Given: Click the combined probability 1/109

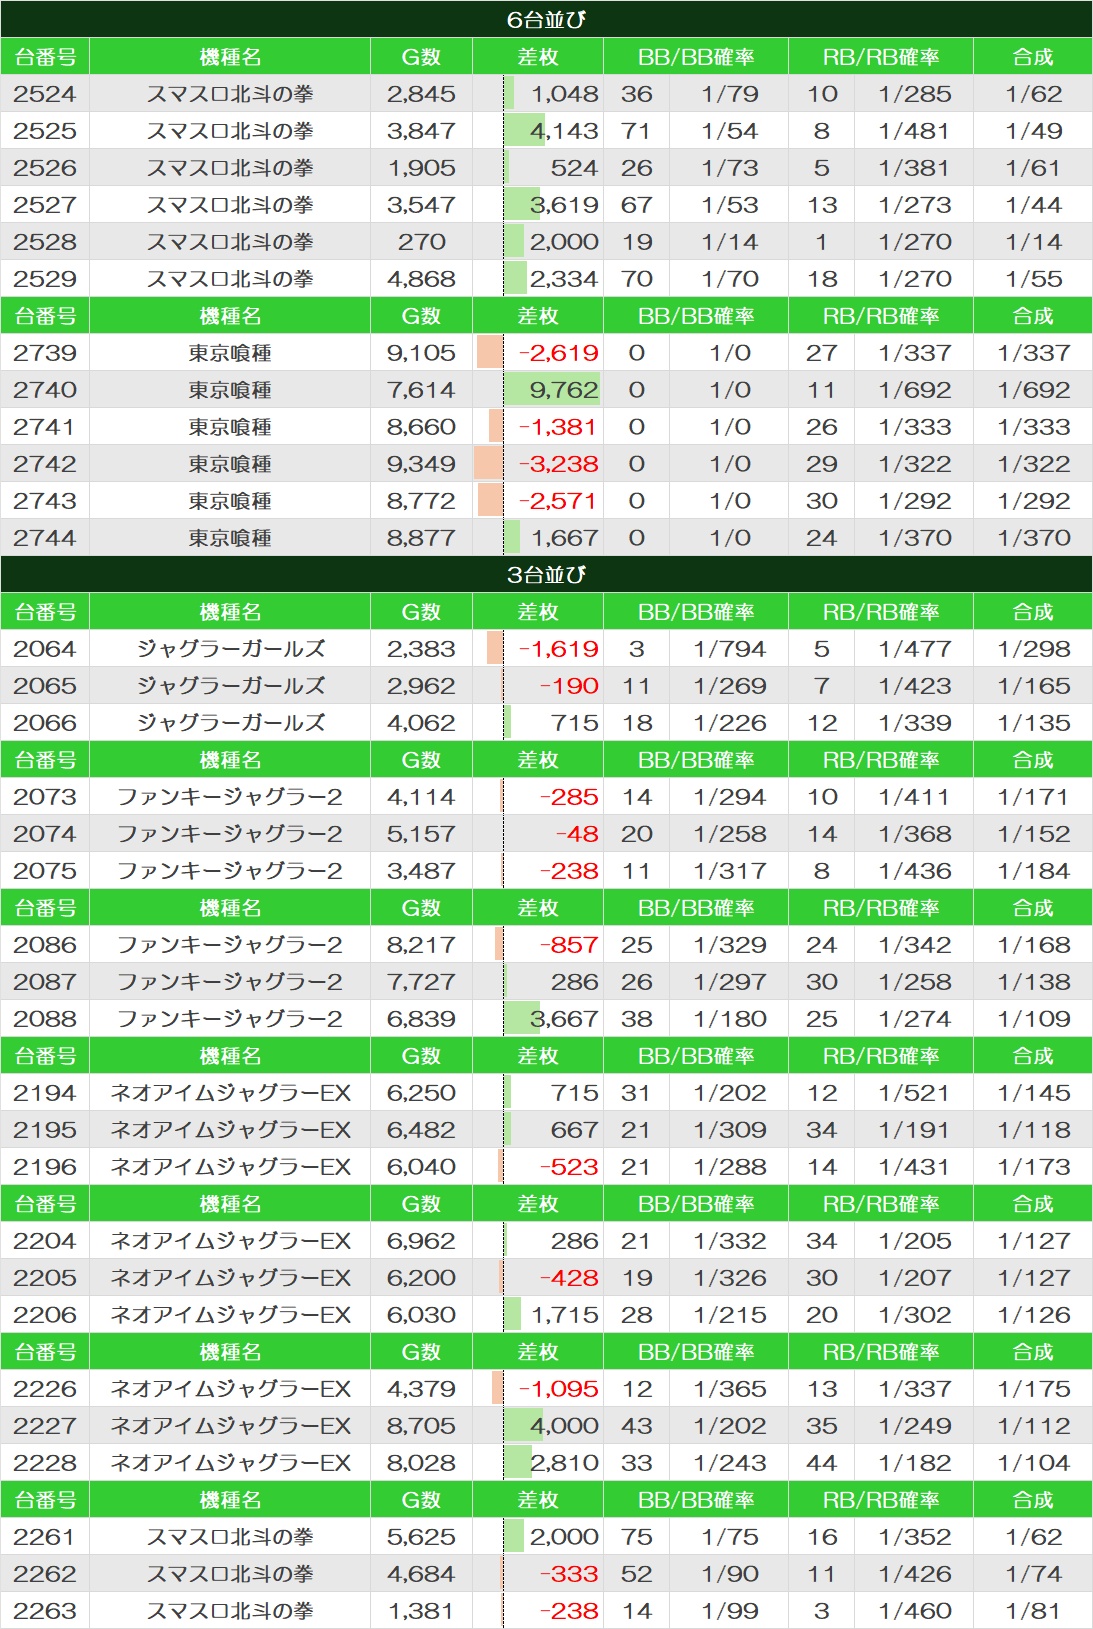Looking at the screenshot, I should point(1034,1019).
